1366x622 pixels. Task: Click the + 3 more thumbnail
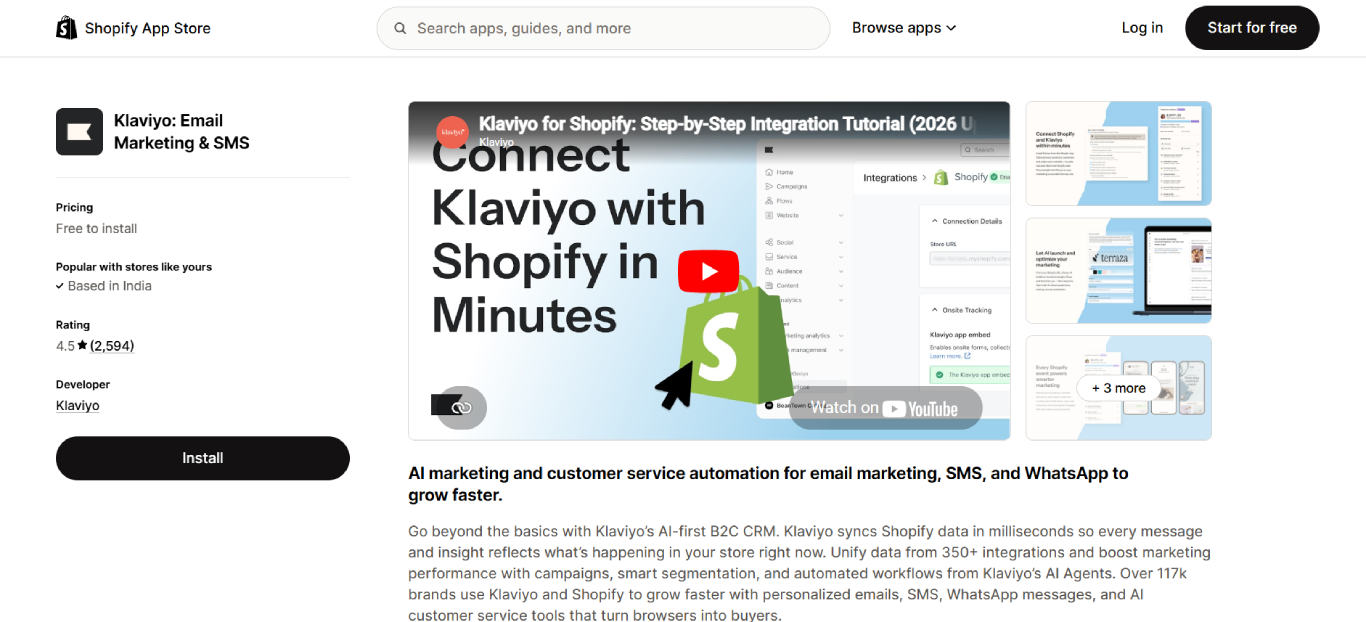pyautogui.click(x=1118, y=387)
